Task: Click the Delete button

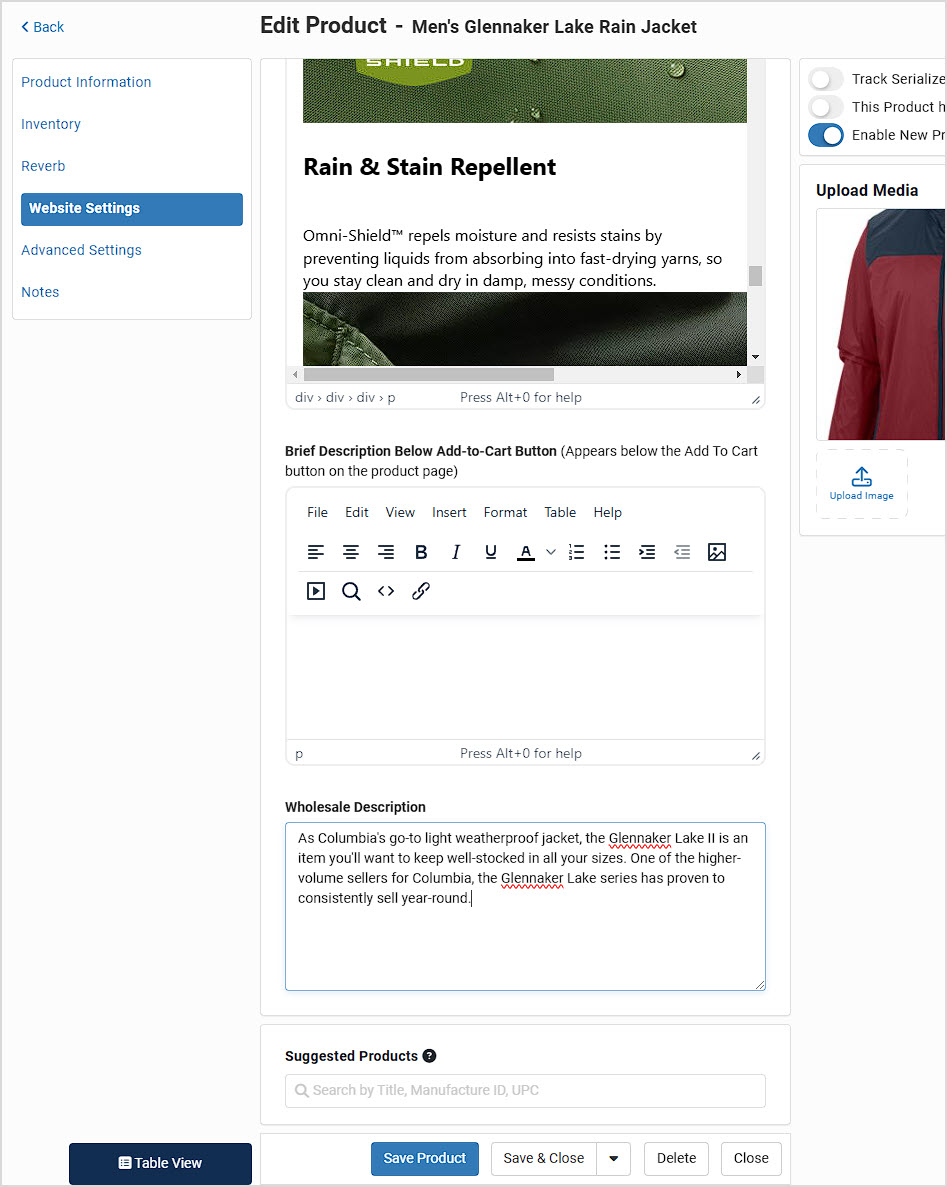Action: coord(676,1158)
